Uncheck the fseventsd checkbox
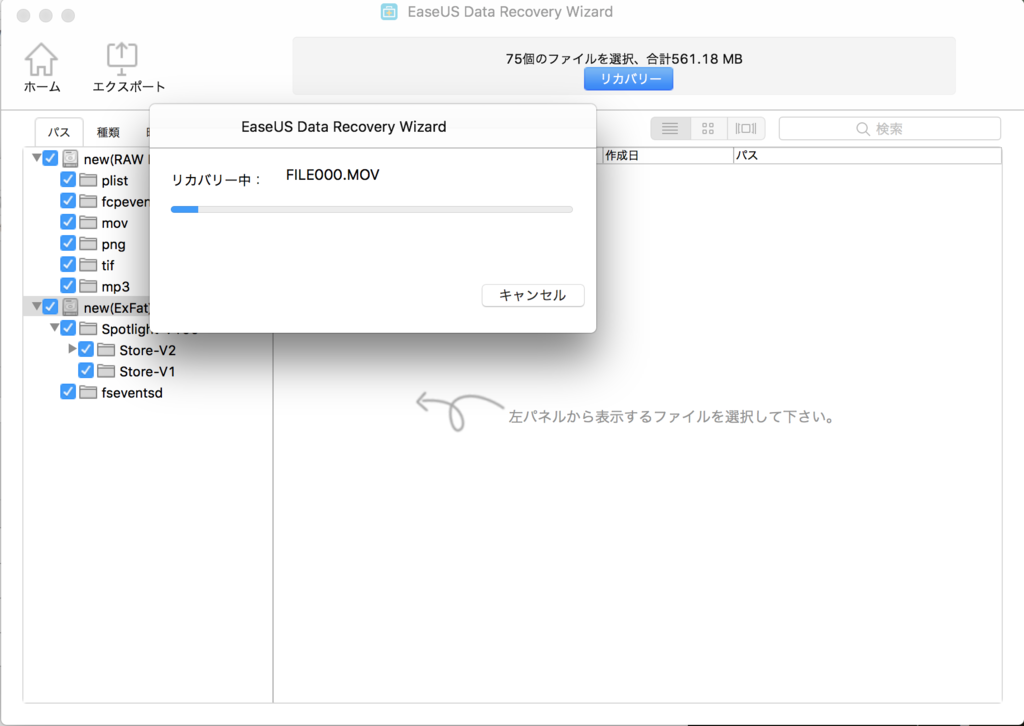Viewport: 1024px width, 726px height. (68, 392)
